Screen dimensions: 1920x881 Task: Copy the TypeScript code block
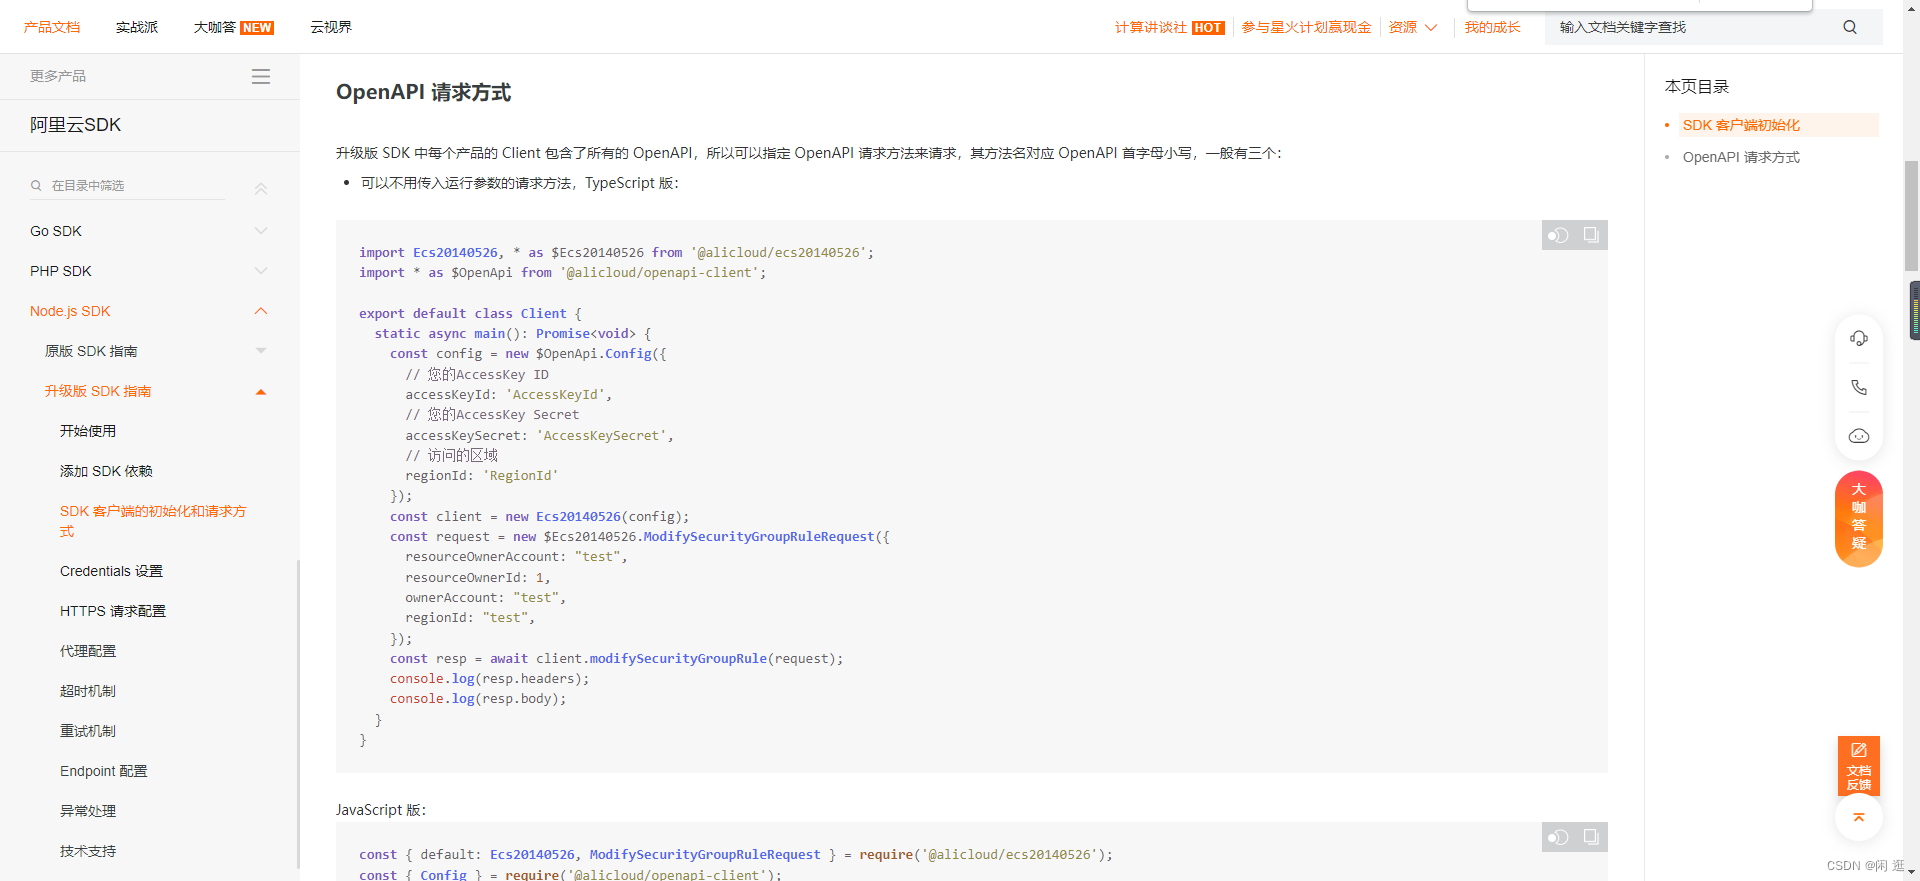(x=1591, y=236)
